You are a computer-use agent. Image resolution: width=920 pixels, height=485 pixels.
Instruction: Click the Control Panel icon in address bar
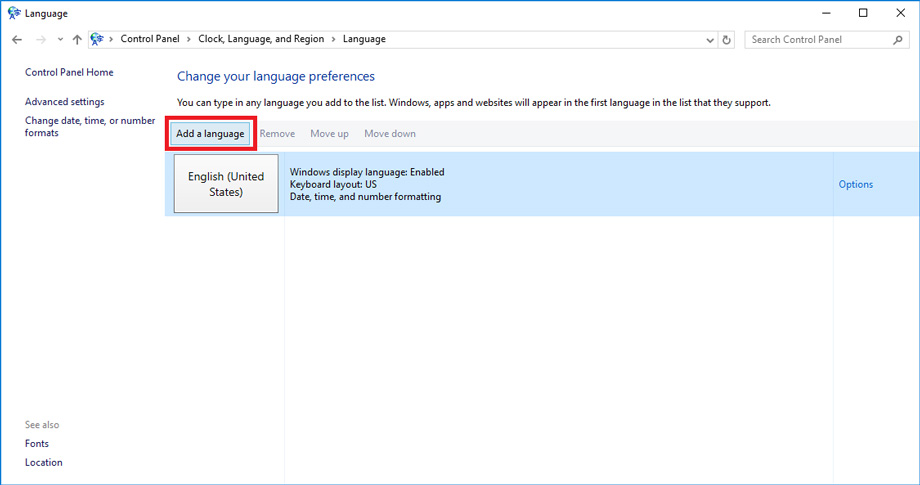click(x=97, y=39)
